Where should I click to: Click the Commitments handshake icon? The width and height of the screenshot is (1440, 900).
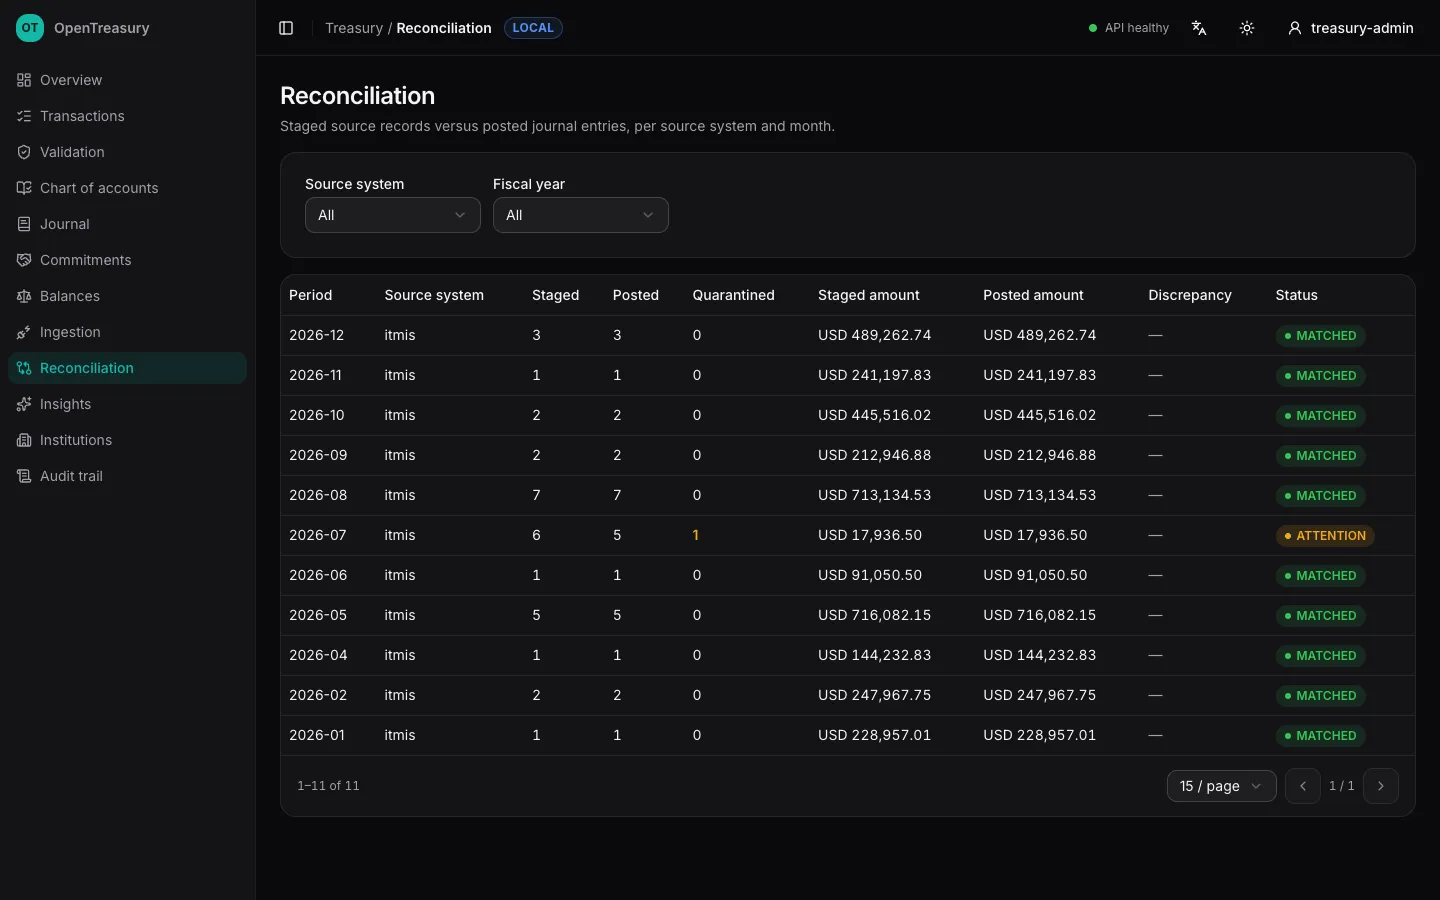pos(24,260)
